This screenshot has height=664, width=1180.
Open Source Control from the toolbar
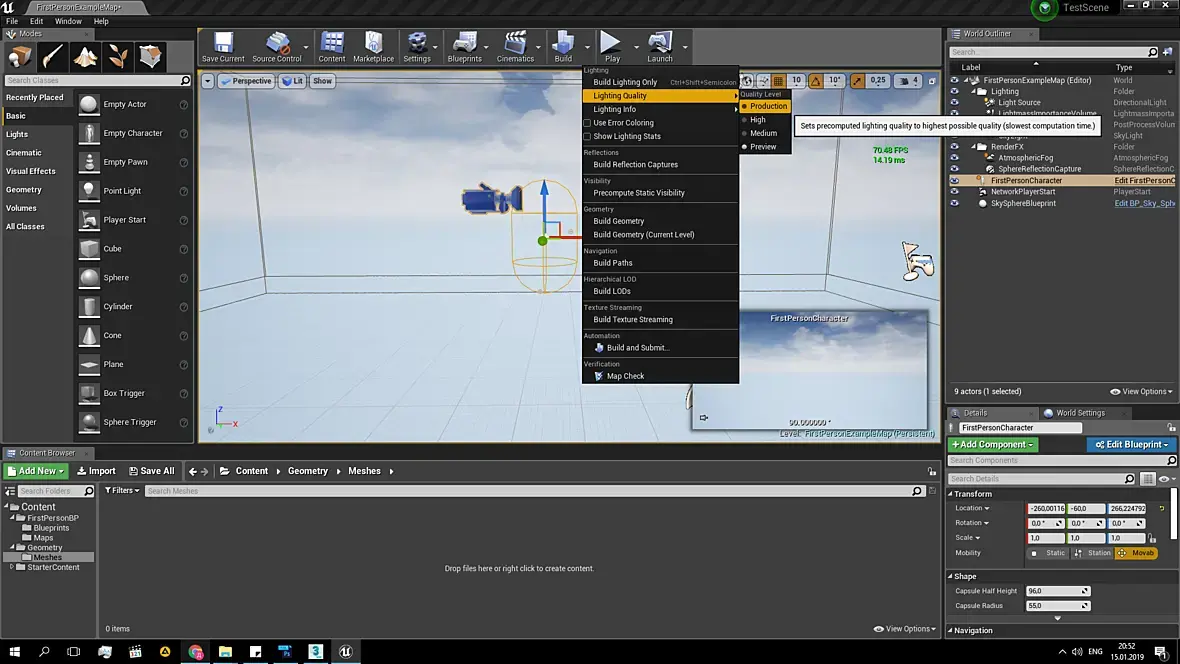tap(276, 46)
